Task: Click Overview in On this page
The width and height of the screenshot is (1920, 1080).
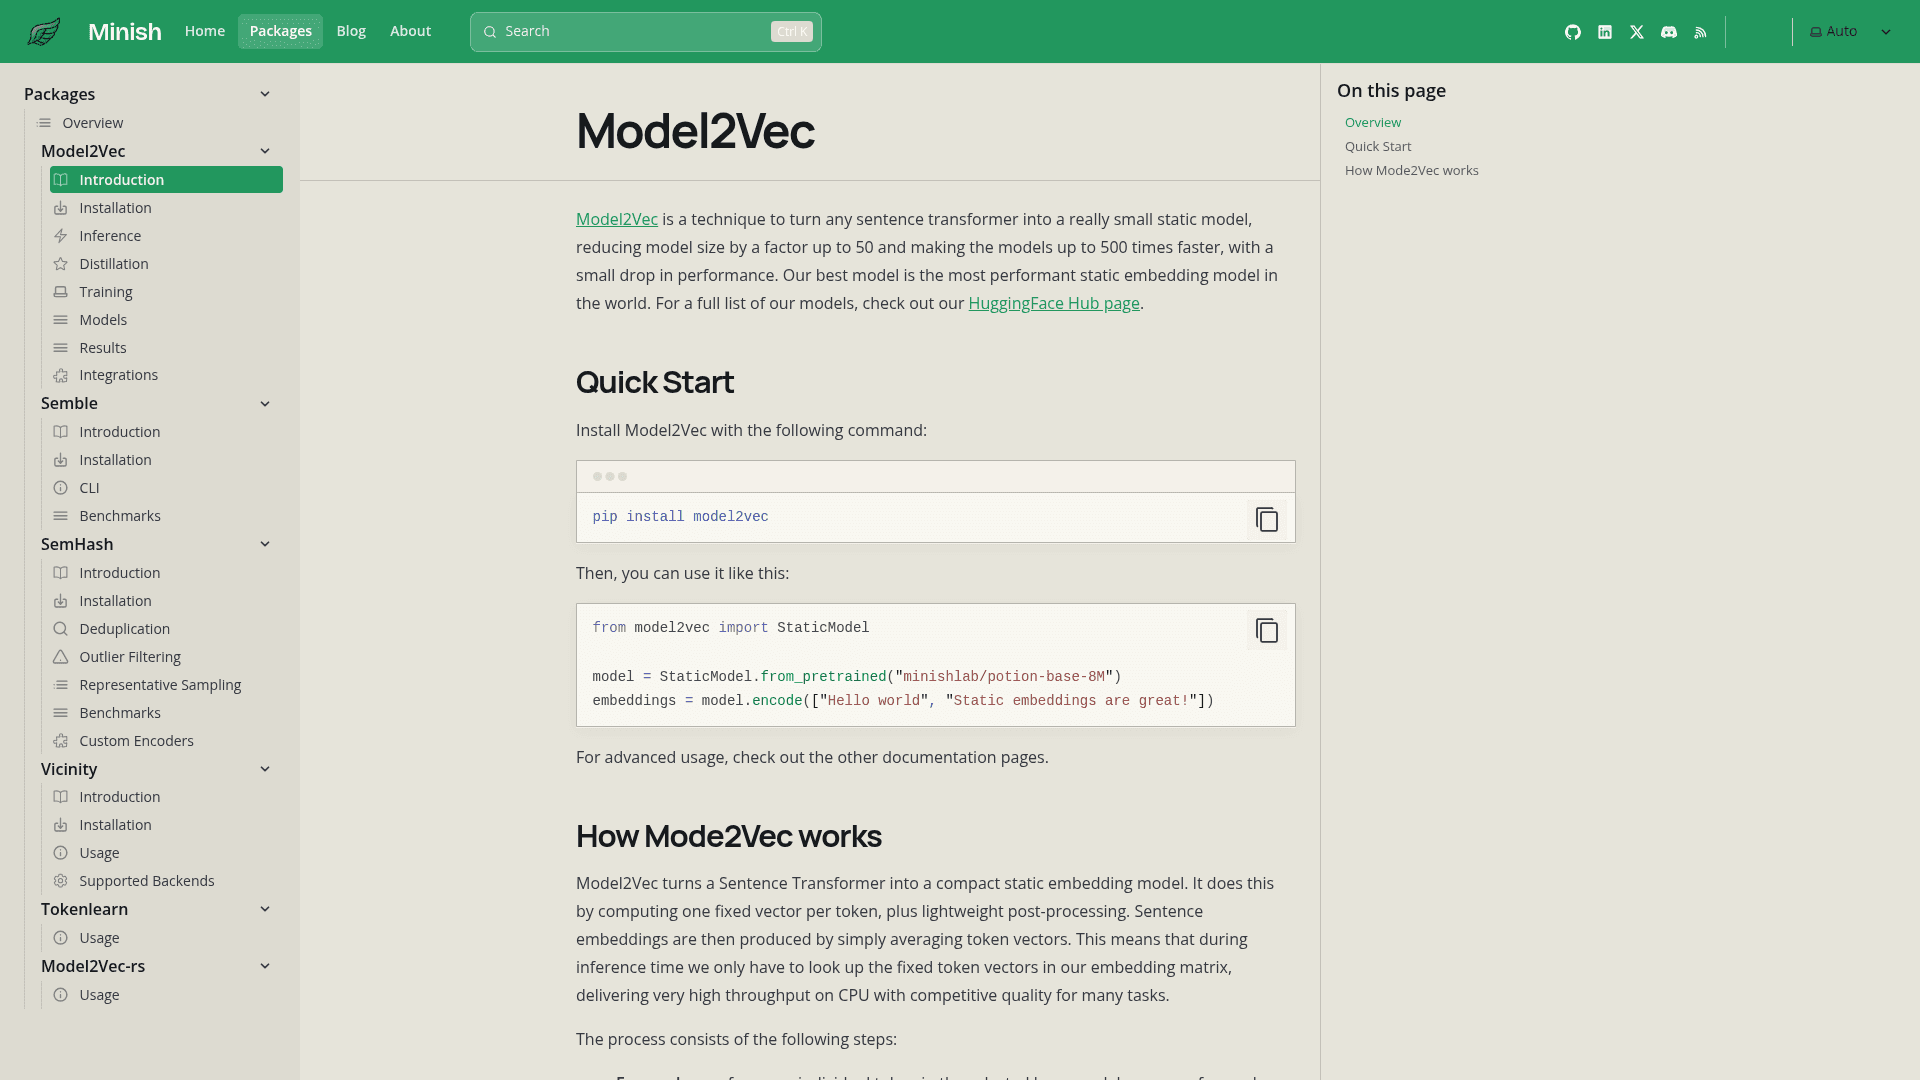Action: pyautogui.click(x=1373, y=122)
